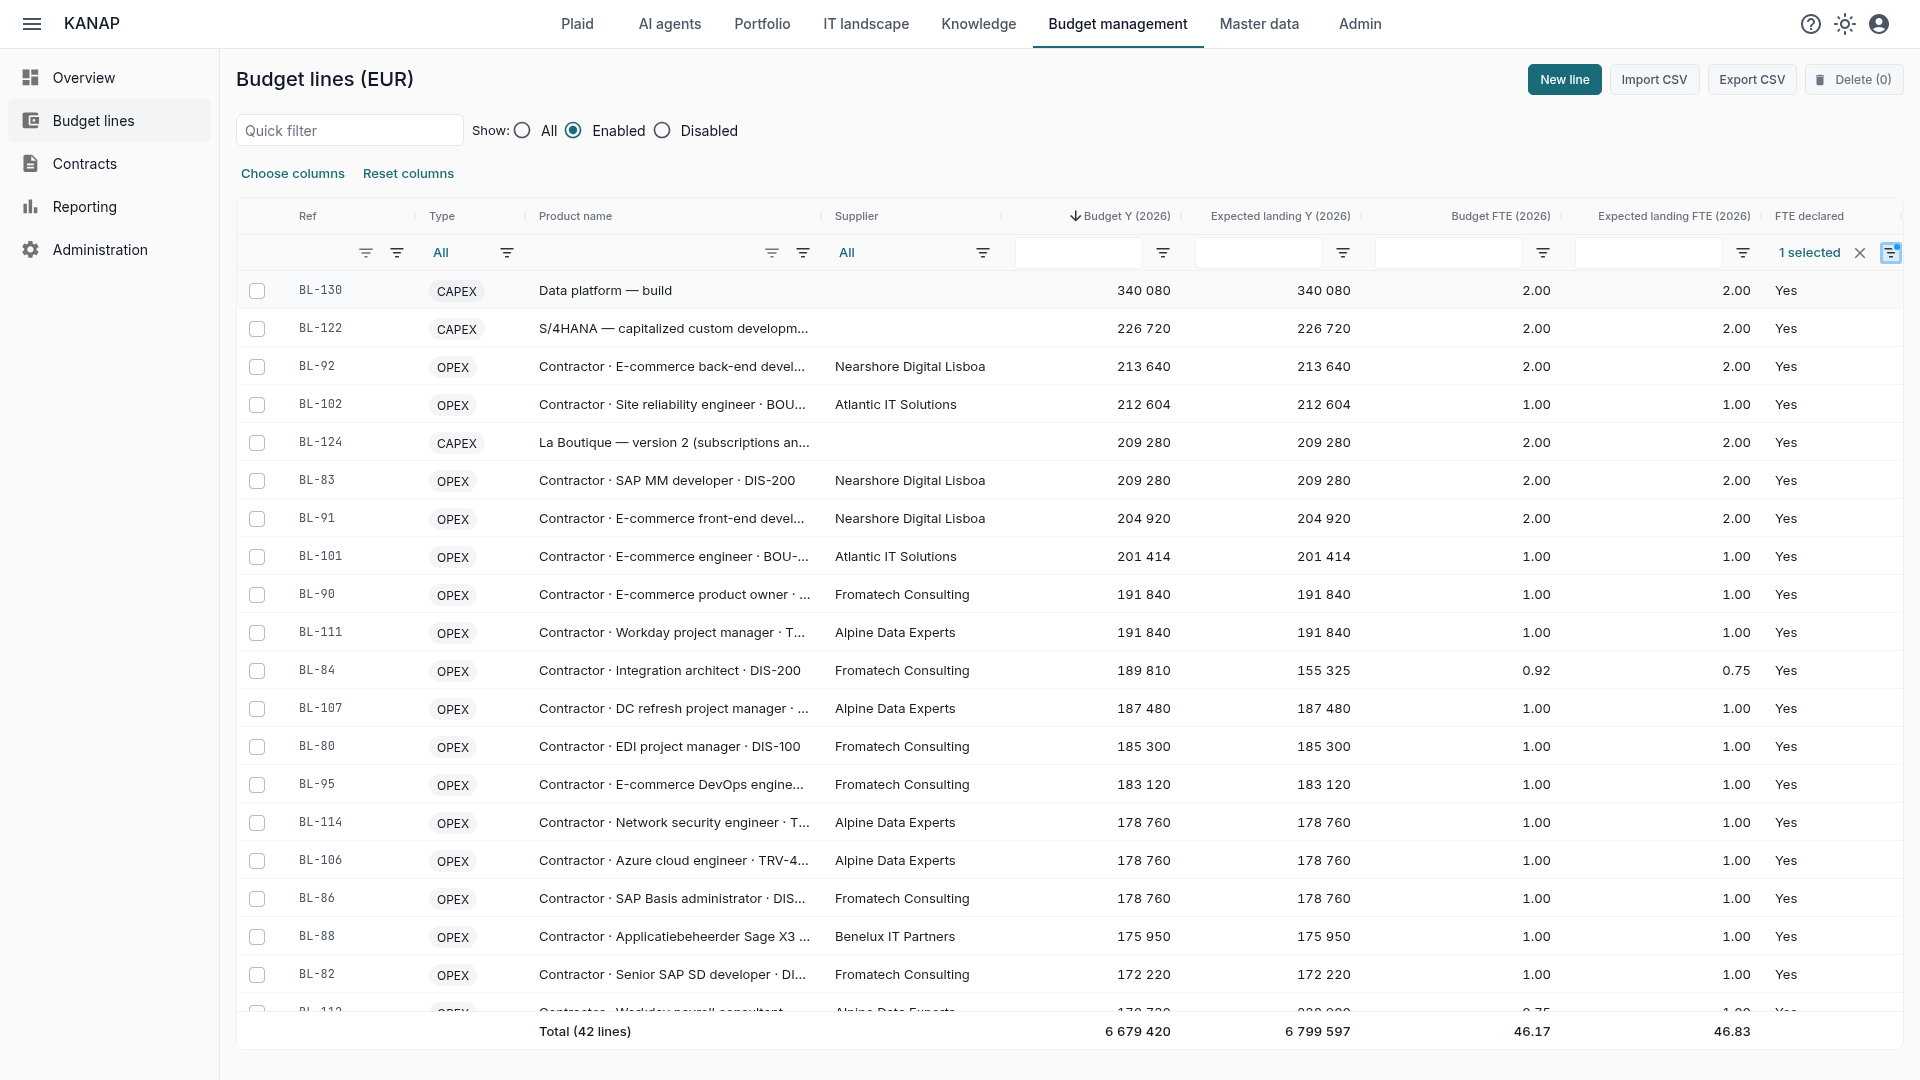This screenshot has height=1080, width=1920.
Task: Click the Overview dashboard icon in sidebar
Action: coord(31,78)
